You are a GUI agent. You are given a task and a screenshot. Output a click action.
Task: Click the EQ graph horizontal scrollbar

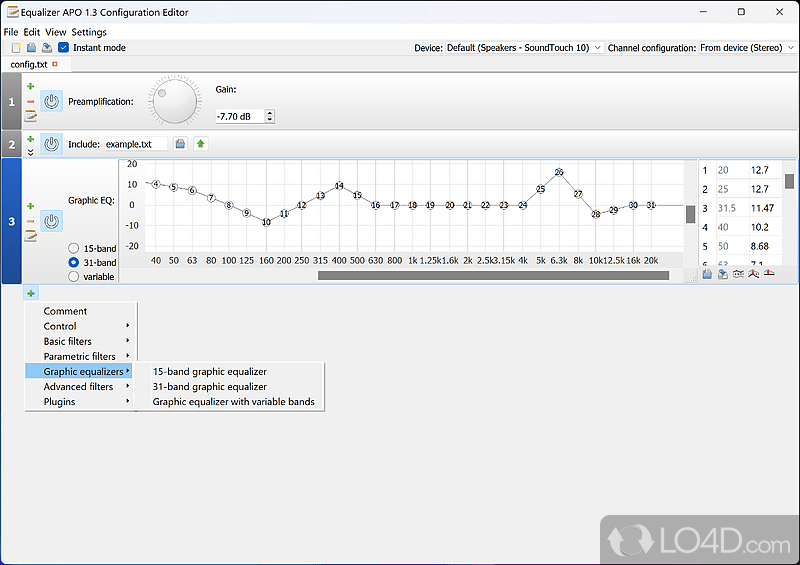493,276
